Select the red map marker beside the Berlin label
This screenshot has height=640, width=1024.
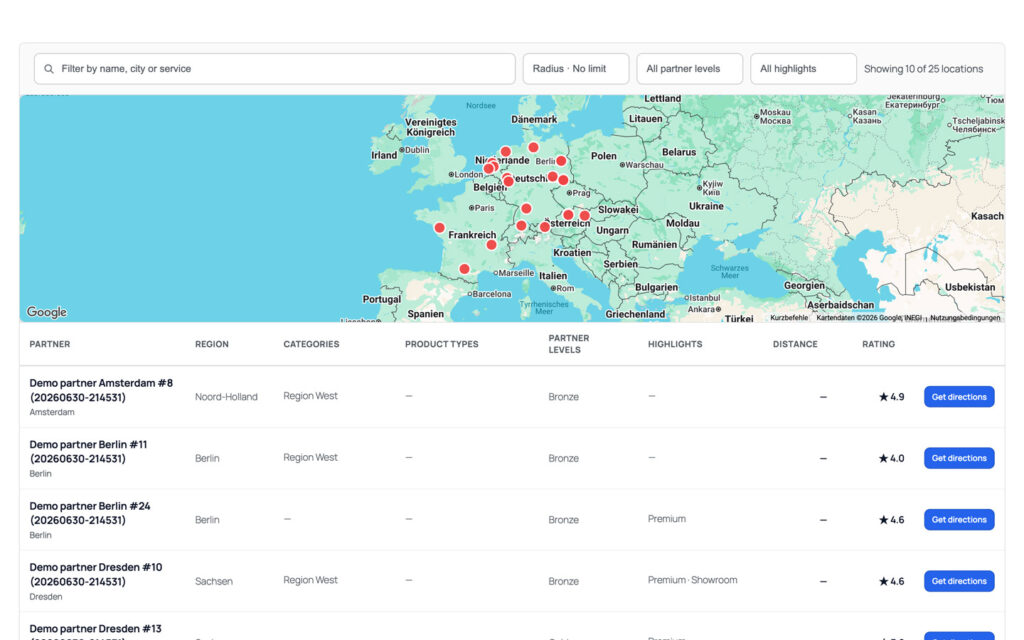point(561,161)
